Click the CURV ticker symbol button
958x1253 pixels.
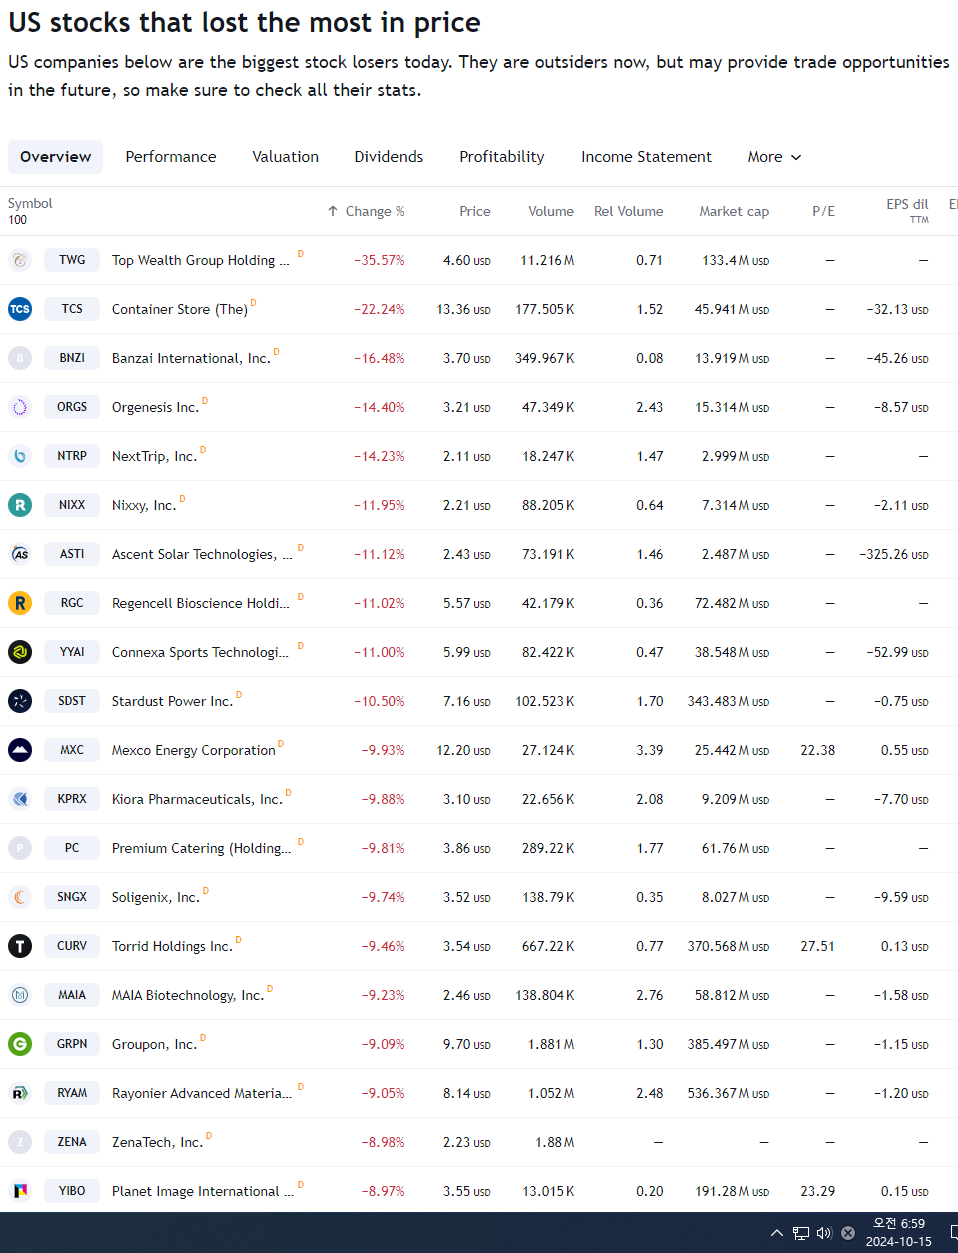(x=72, y=946)
